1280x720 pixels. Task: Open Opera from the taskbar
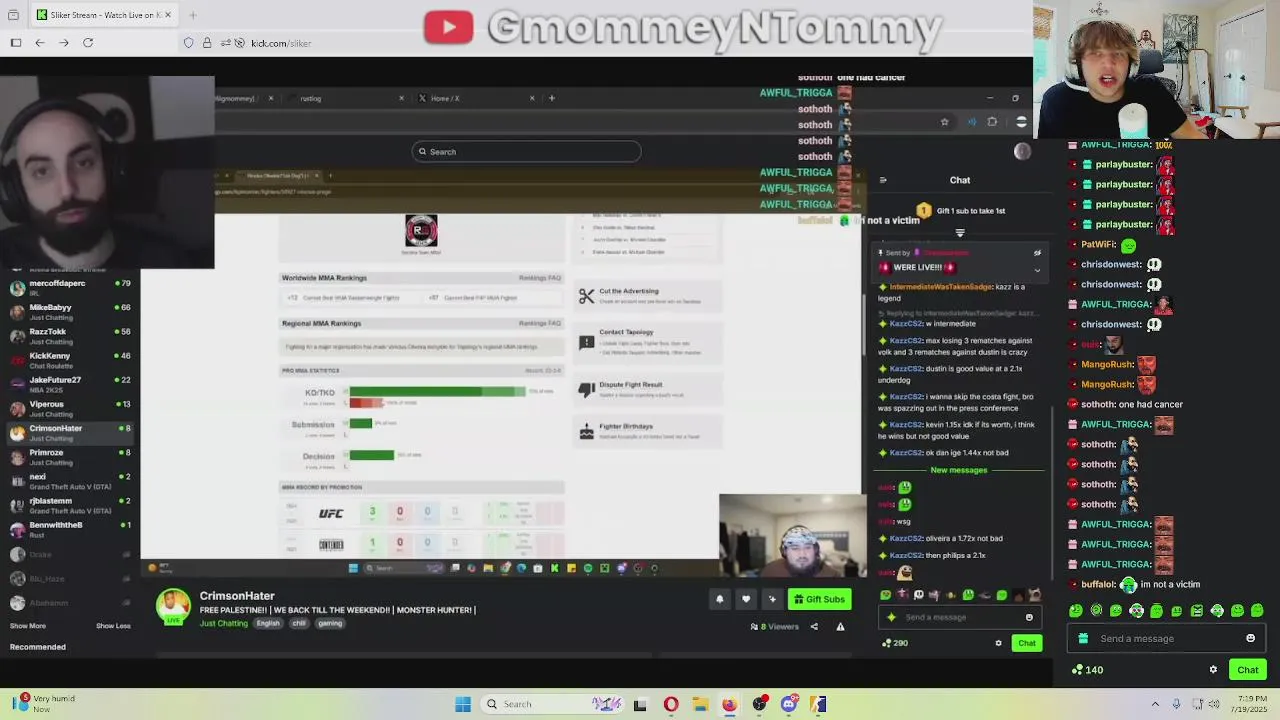[671, 704]
